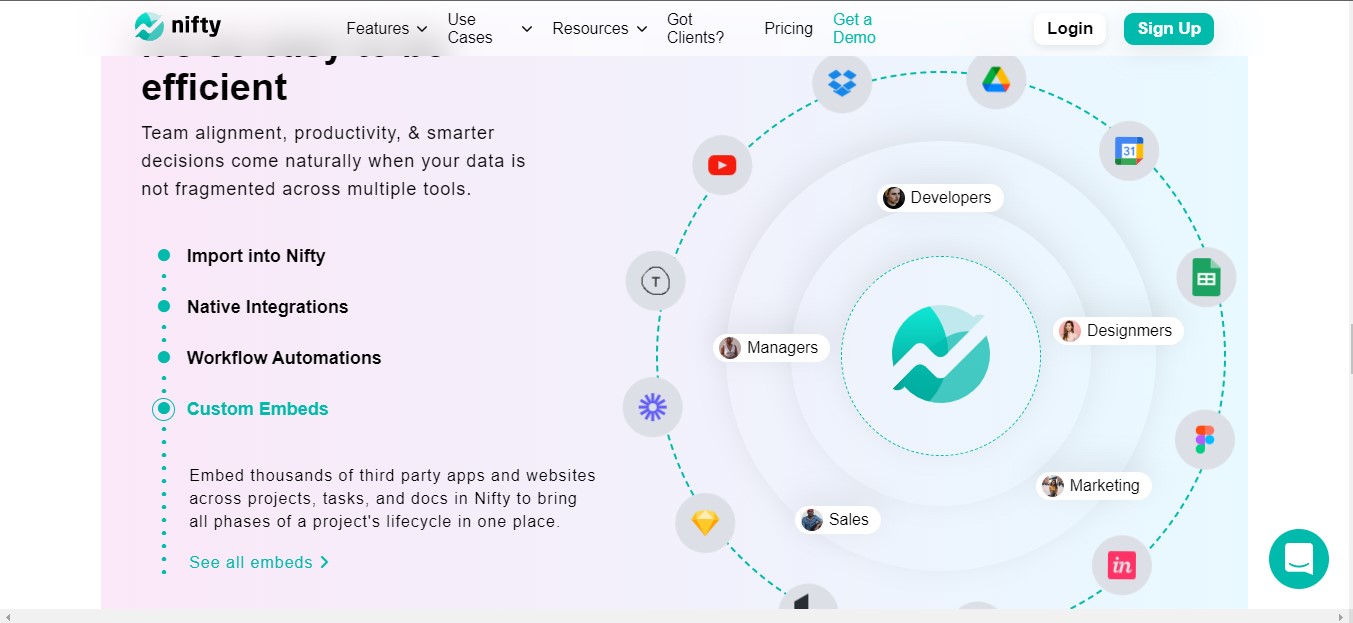Expand the Resources menu
The width and height of the screenshot is (1353, 623).
(600, 29)
